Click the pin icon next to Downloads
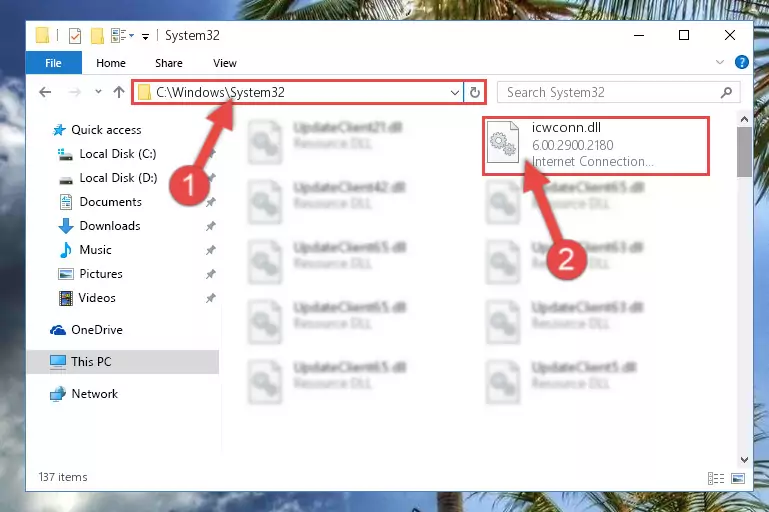 coord(211,226)
